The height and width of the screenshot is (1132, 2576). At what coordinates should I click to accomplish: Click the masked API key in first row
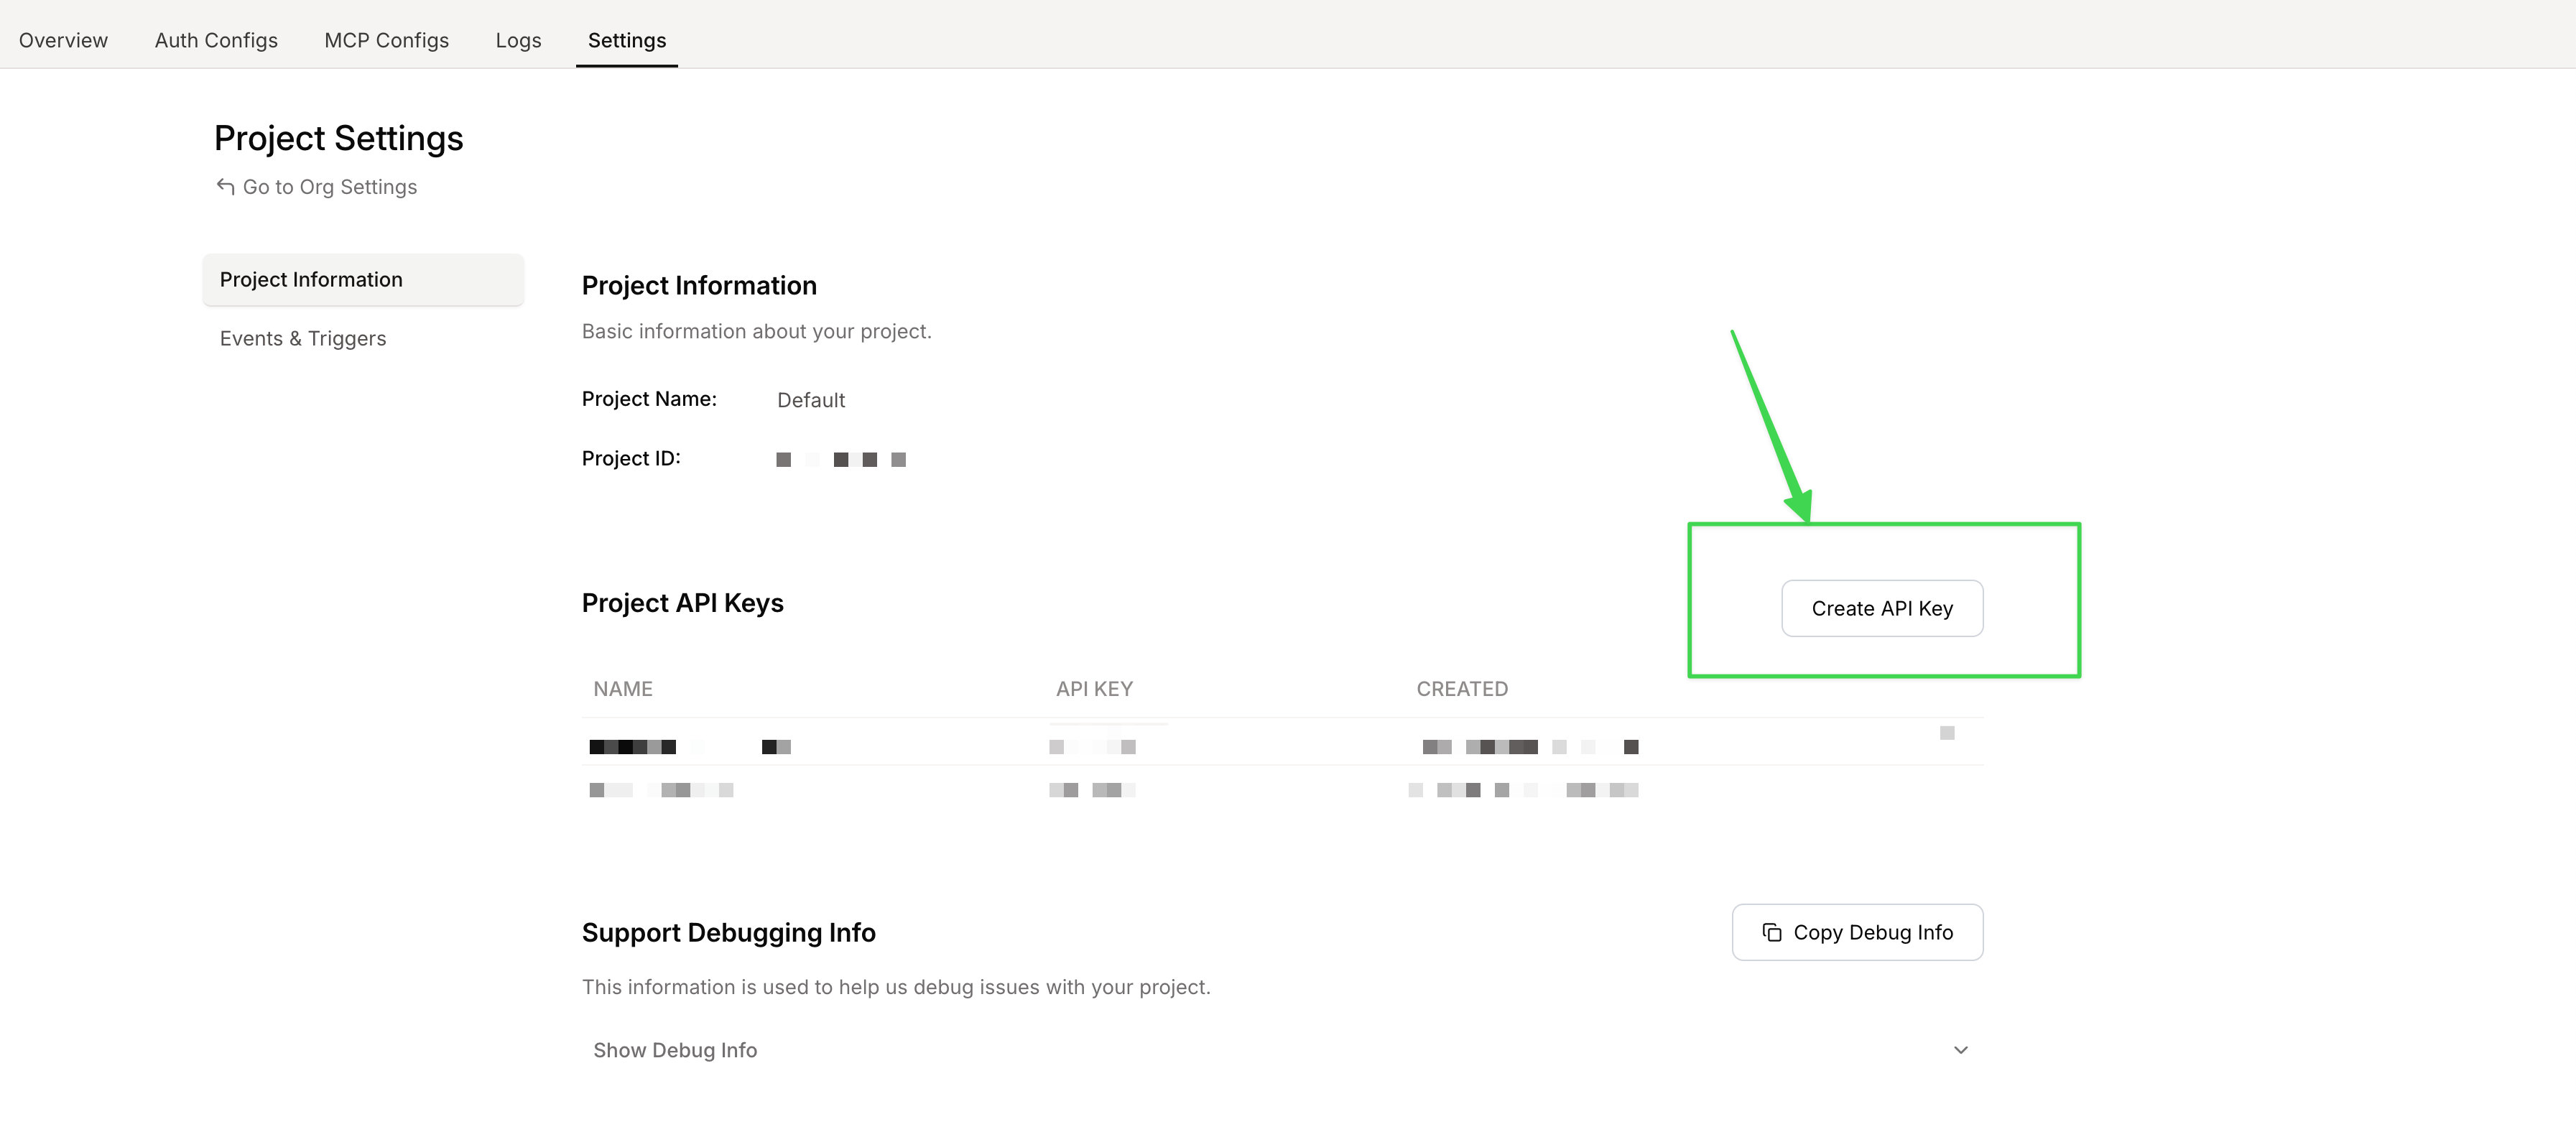point(1092,747)
